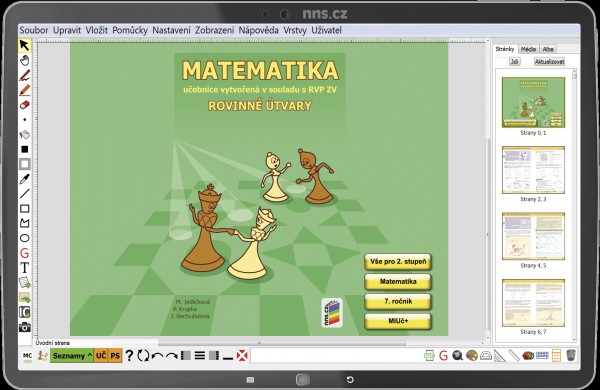
Task: Select the ellipse shape tool
Action: [24, 238]
